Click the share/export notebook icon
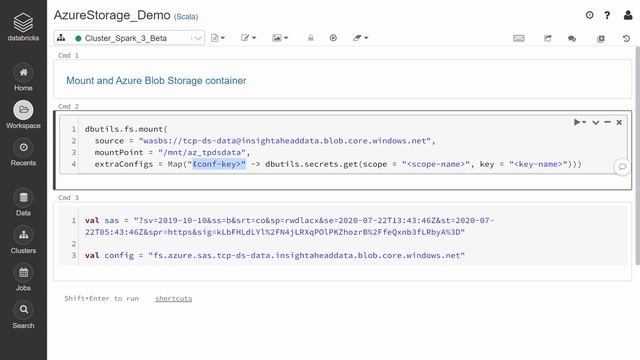Image resolution: width=640 pixels, height=360 pixels. 547,38
